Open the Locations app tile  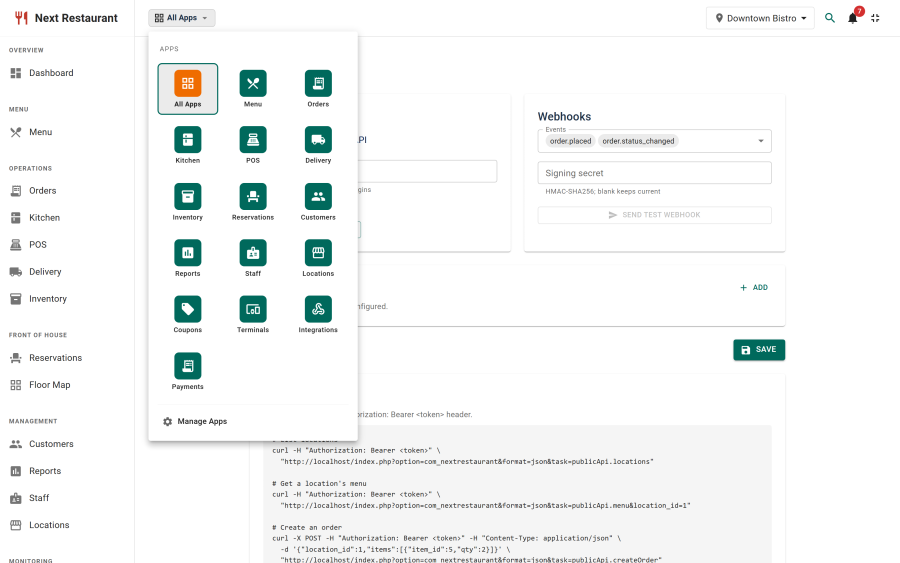coord(318,258)
